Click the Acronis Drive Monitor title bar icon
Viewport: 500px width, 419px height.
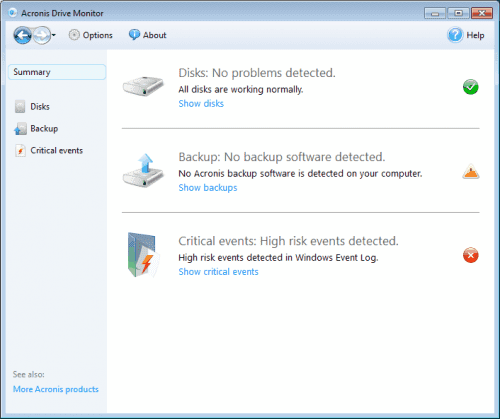coord(13,13)
